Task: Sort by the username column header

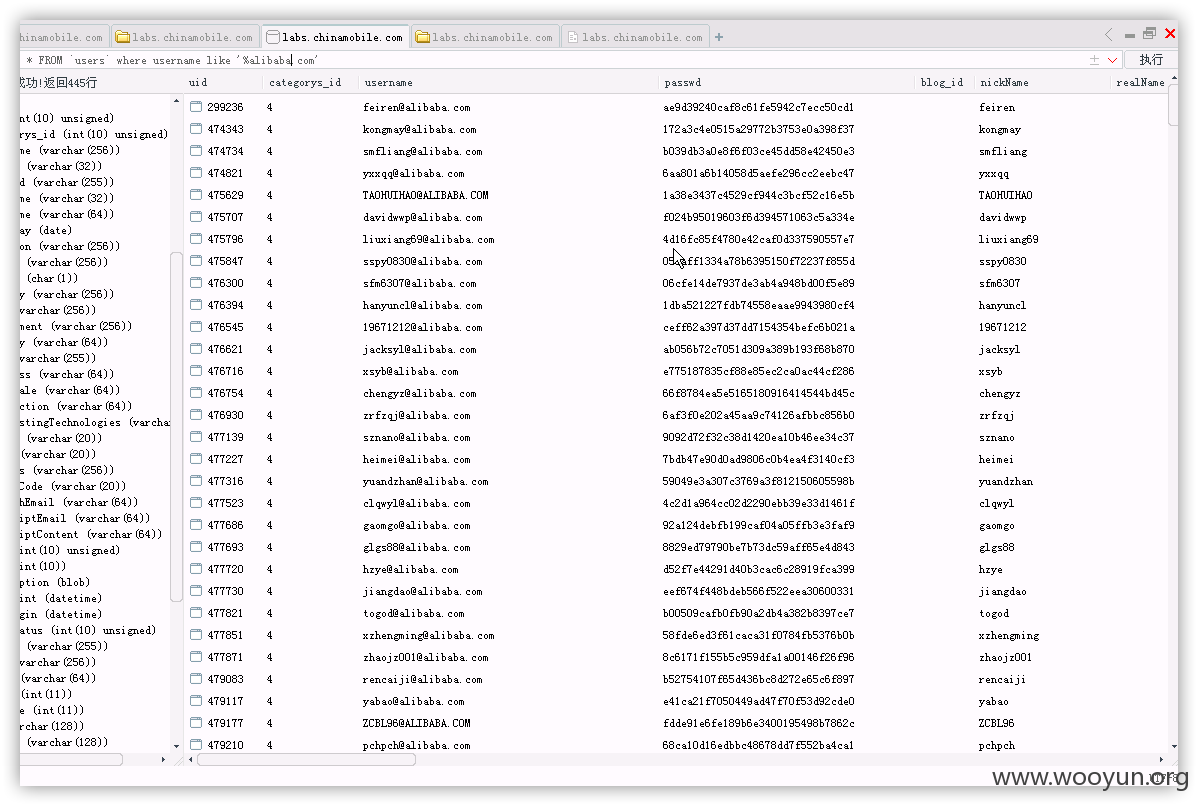Action: click(388, 83)
